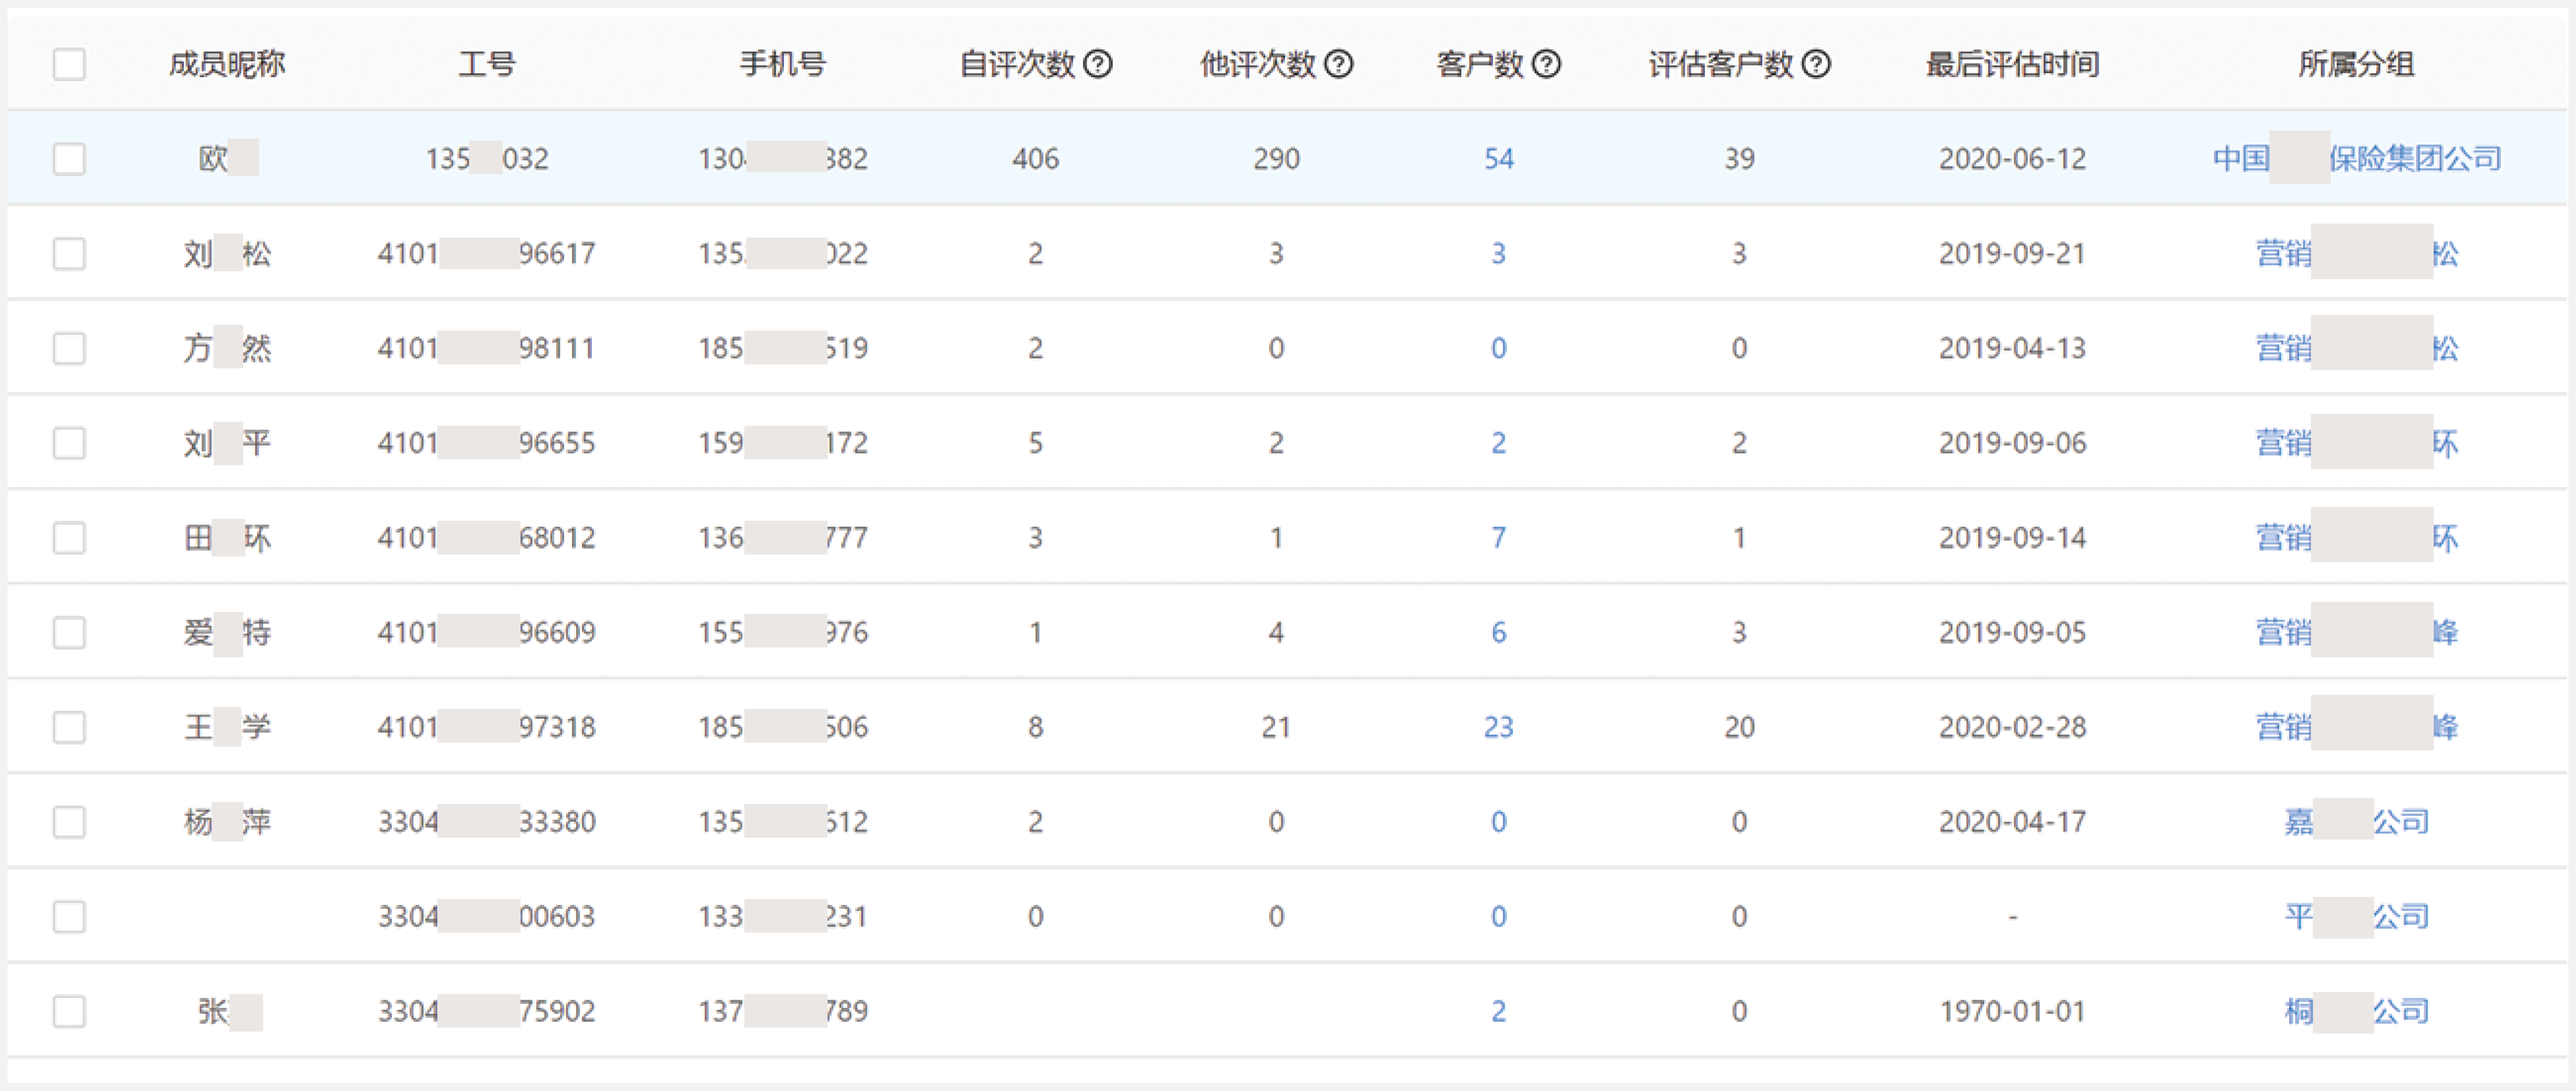
Task: Click the 成员昵称 column header
Action: tap(227, 64)
